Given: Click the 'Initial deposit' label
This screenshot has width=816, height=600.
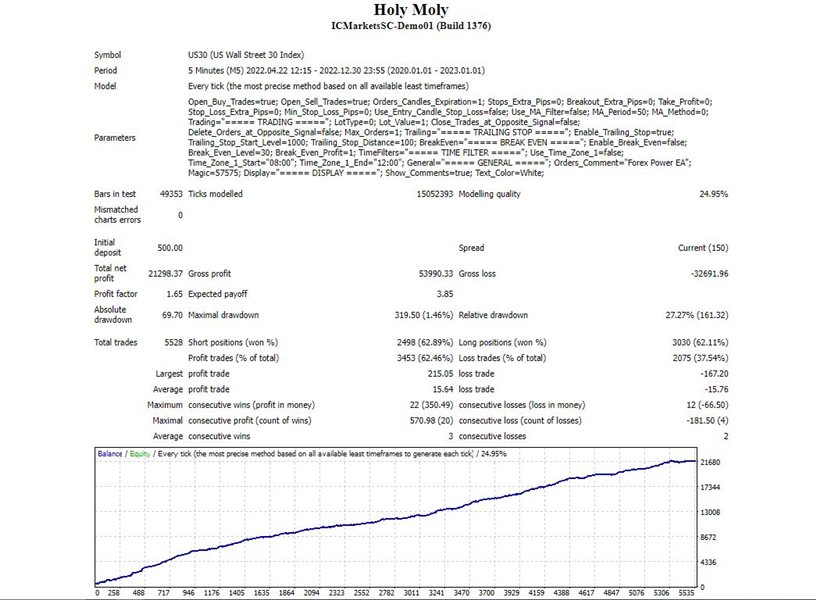Looking at the screenshot, I should tap(107, 247).
